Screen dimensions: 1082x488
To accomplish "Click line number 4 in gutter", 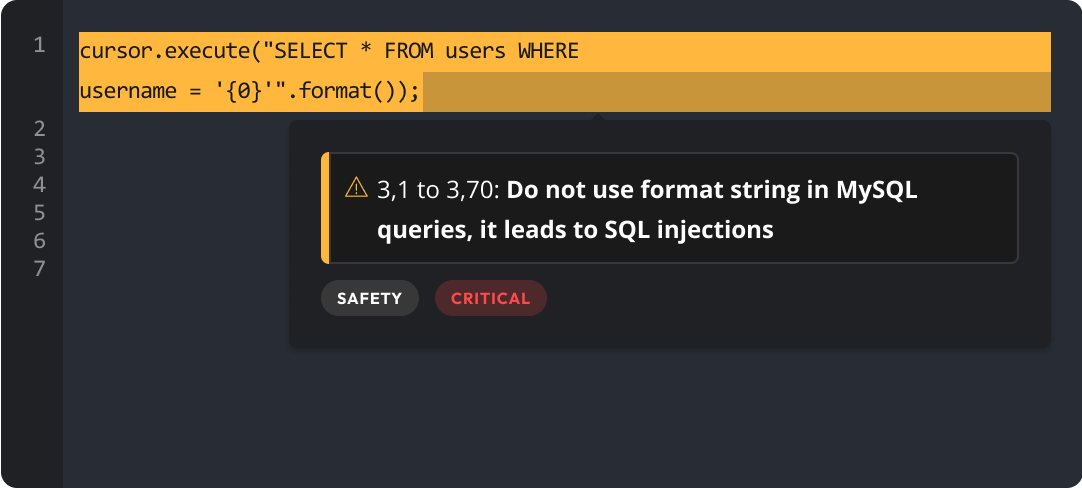I will (x=39, y=185).
